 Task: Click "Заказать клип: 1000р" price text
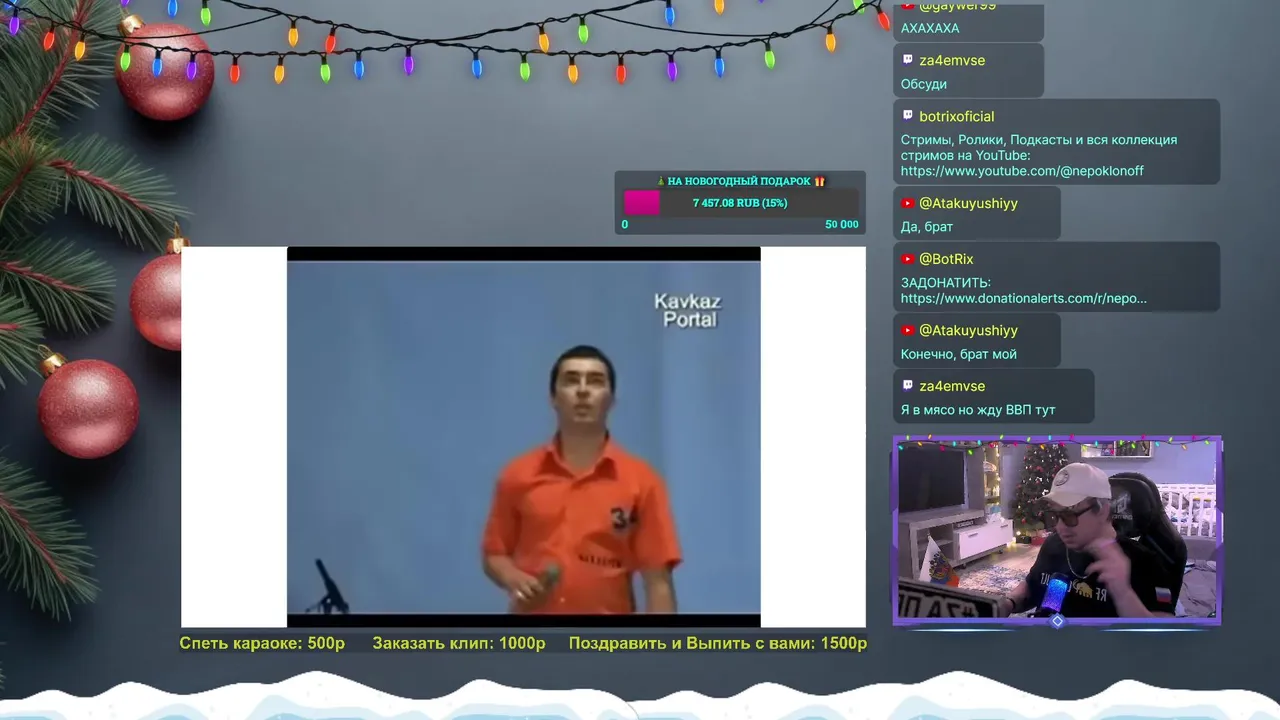click(459, 643)
